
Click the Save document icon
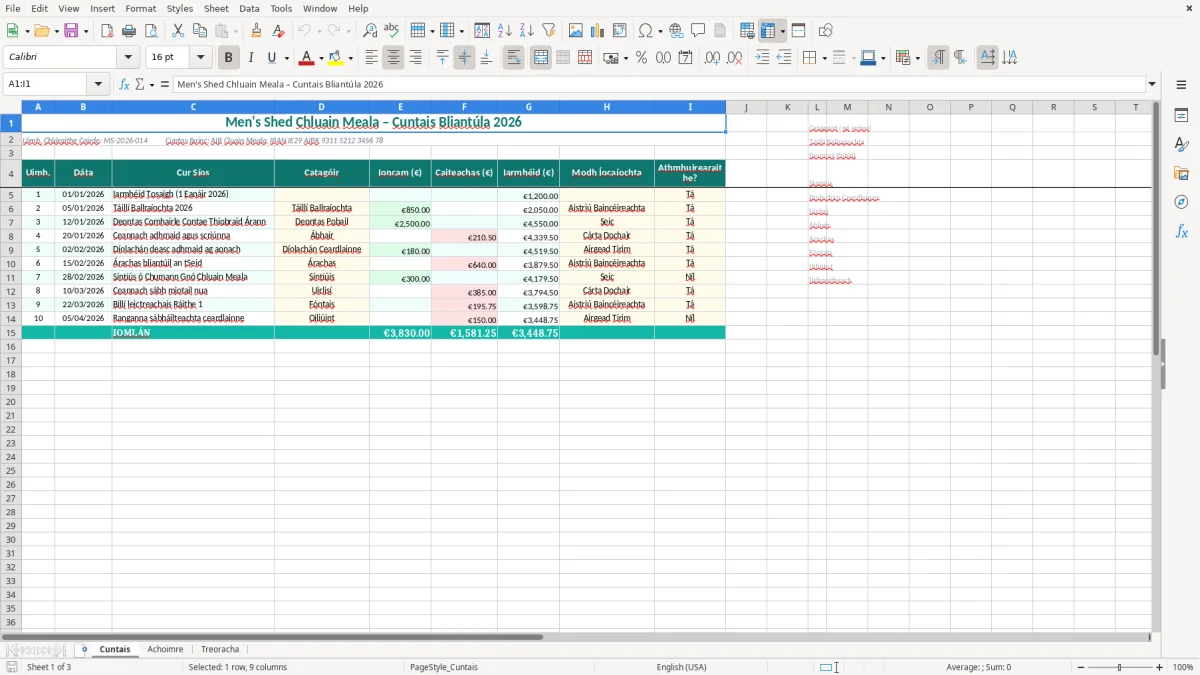point(71,31)
